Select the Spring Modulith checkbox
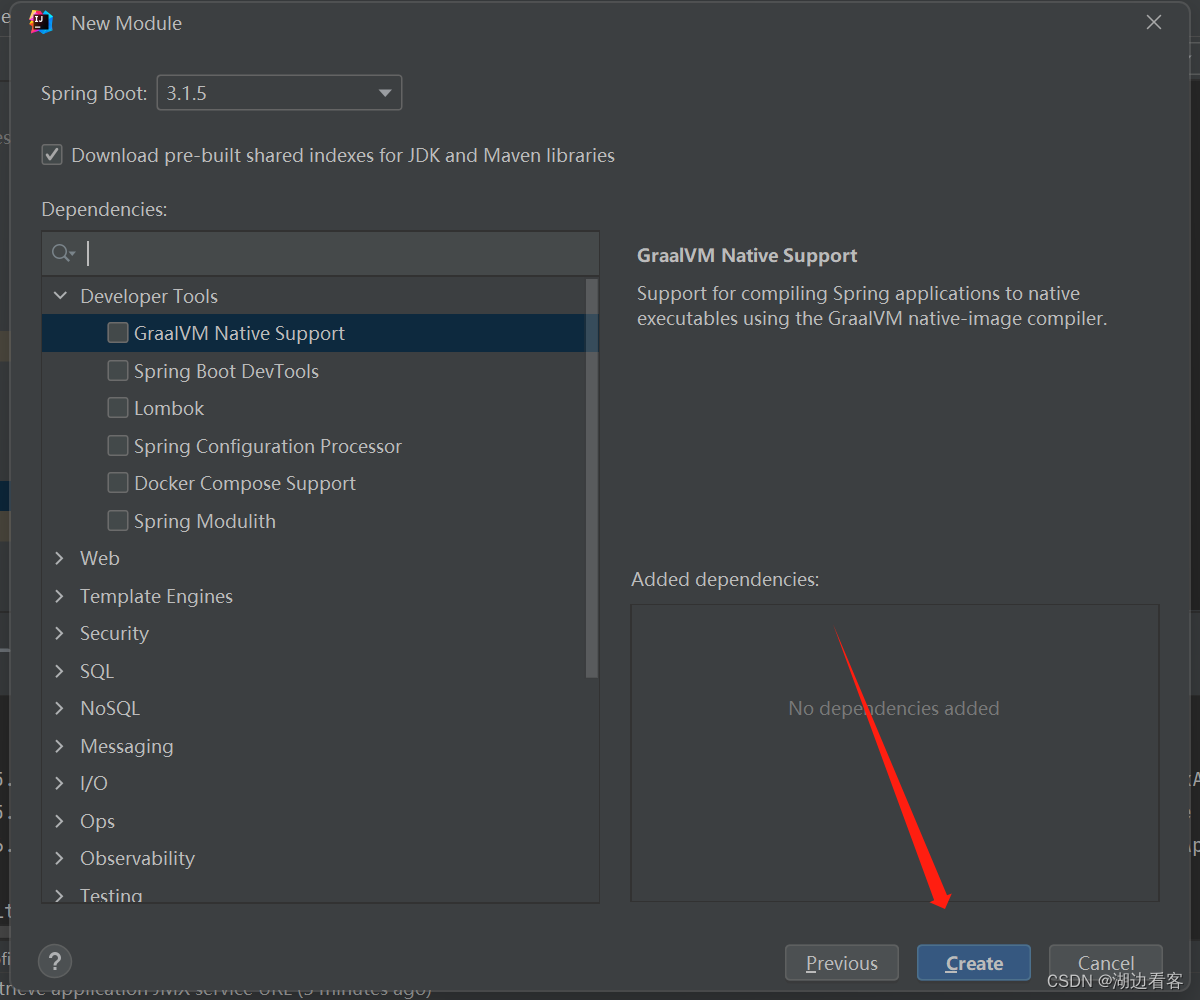Image resolution: width=1200 pixels, height=1000 pixels. [118, 521]
